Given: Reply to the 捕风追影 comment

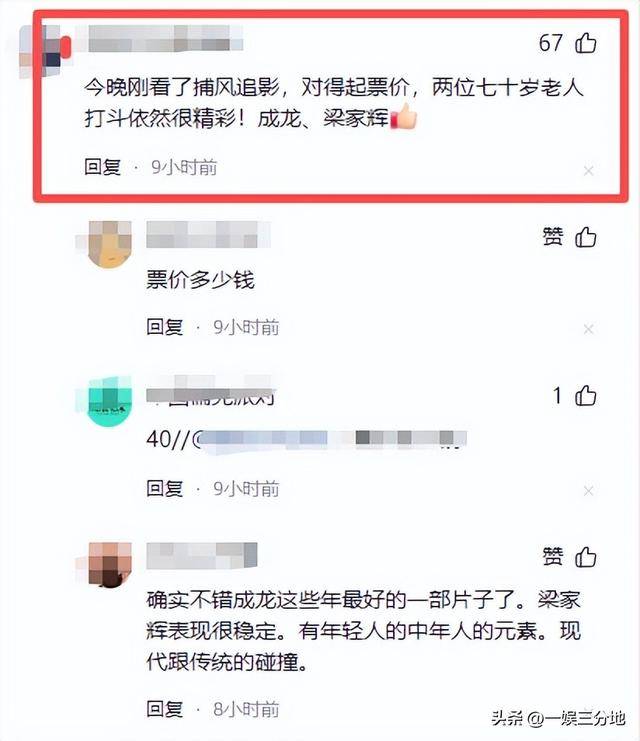Looking at the screenshot, I should [103, 167].
